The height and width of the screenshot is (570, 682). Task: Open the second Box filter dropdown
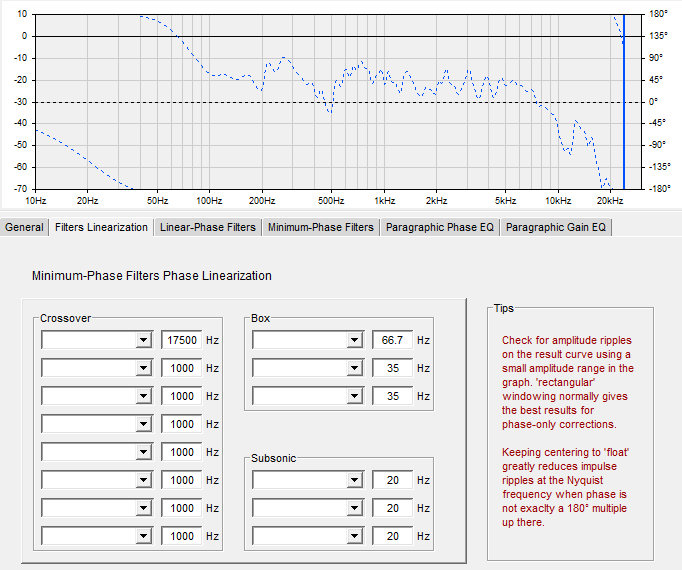[x=308, y=368]
